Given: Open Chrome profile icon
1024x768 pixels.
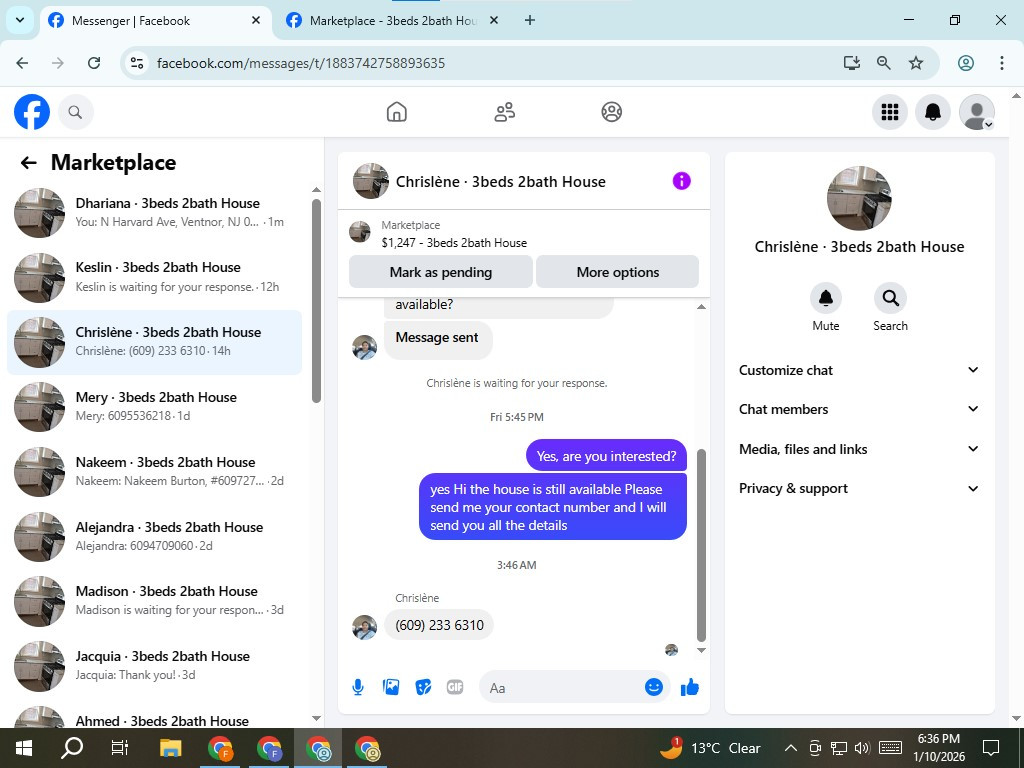Looking at the screenshot, I should [x=966, y=63].
